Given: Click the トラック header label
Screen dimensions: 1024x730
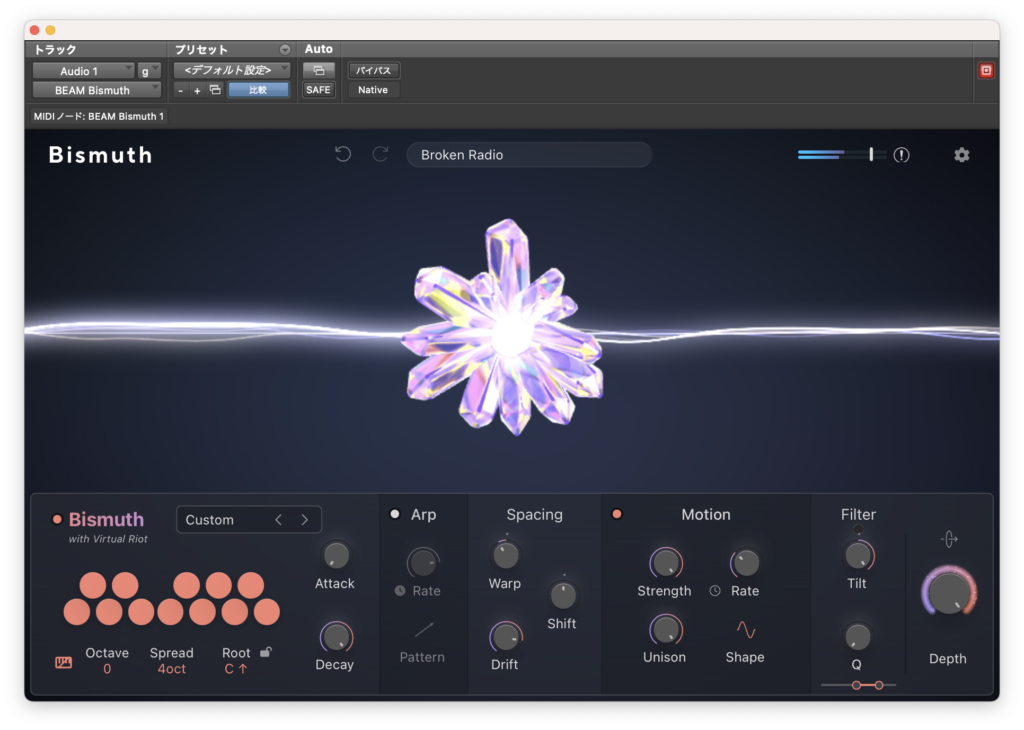Looking at the screenshot, I should click(x=55, y=50).
